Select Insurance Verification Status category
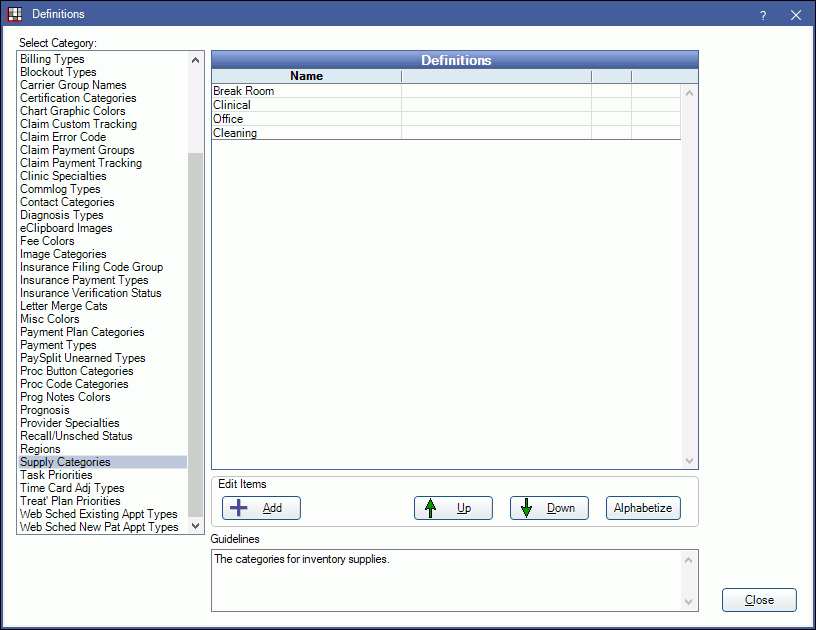Image resolution: width=816 pixels, height=630 pixels. pos(103,293)
